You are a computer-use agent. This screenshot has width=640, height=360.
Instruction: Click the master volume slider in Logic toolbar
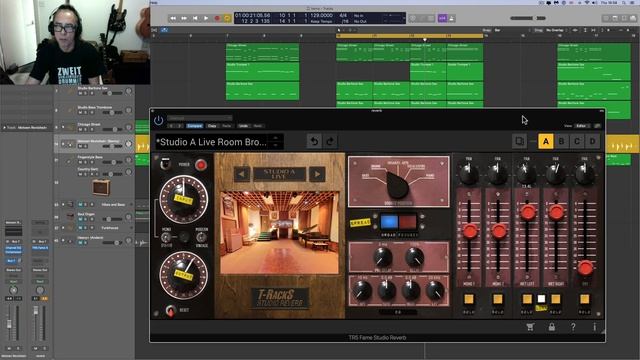tap(528, 18)
